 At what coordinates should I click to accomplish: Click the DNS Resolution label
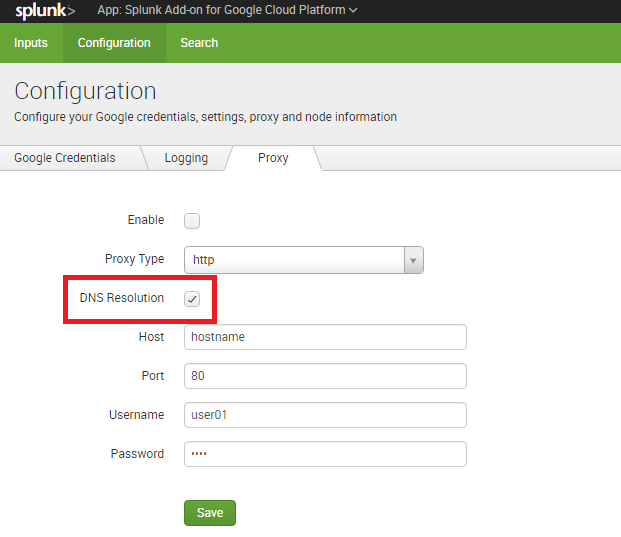(x=122, y=298)
